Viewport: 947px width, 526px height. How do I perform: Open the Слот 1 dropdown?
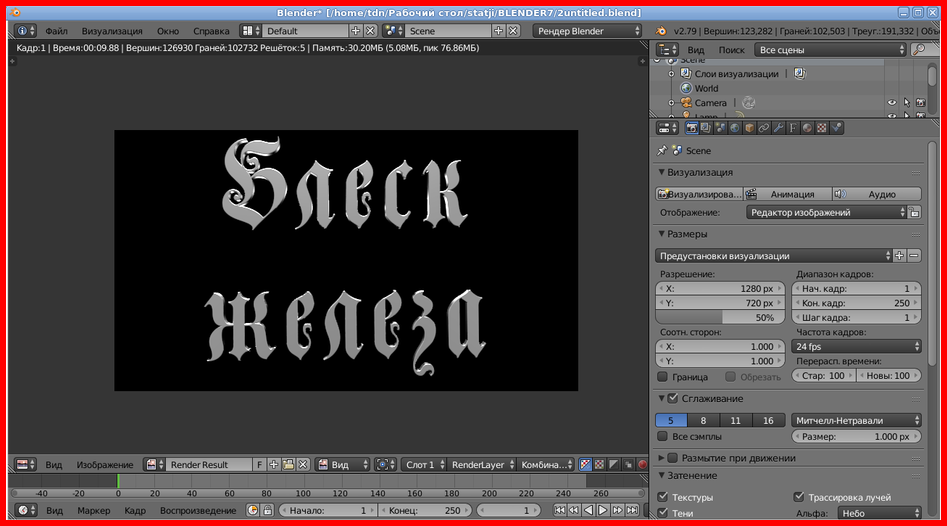tap(425, 464)
